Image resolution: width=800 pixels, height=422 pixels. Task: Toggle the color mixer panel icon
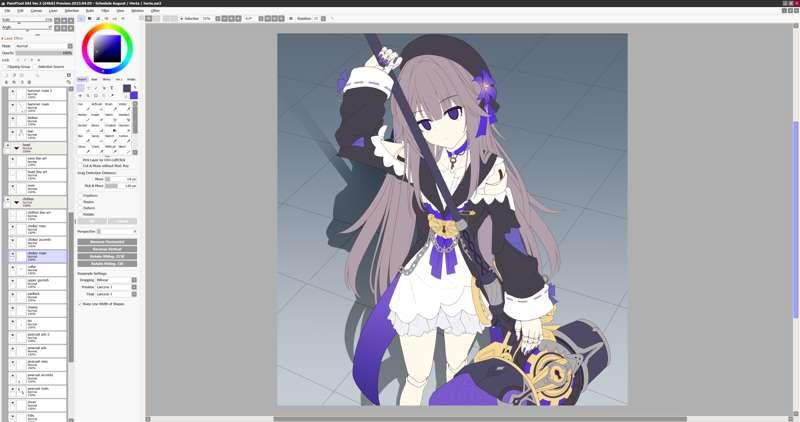(x=106, y=18)
